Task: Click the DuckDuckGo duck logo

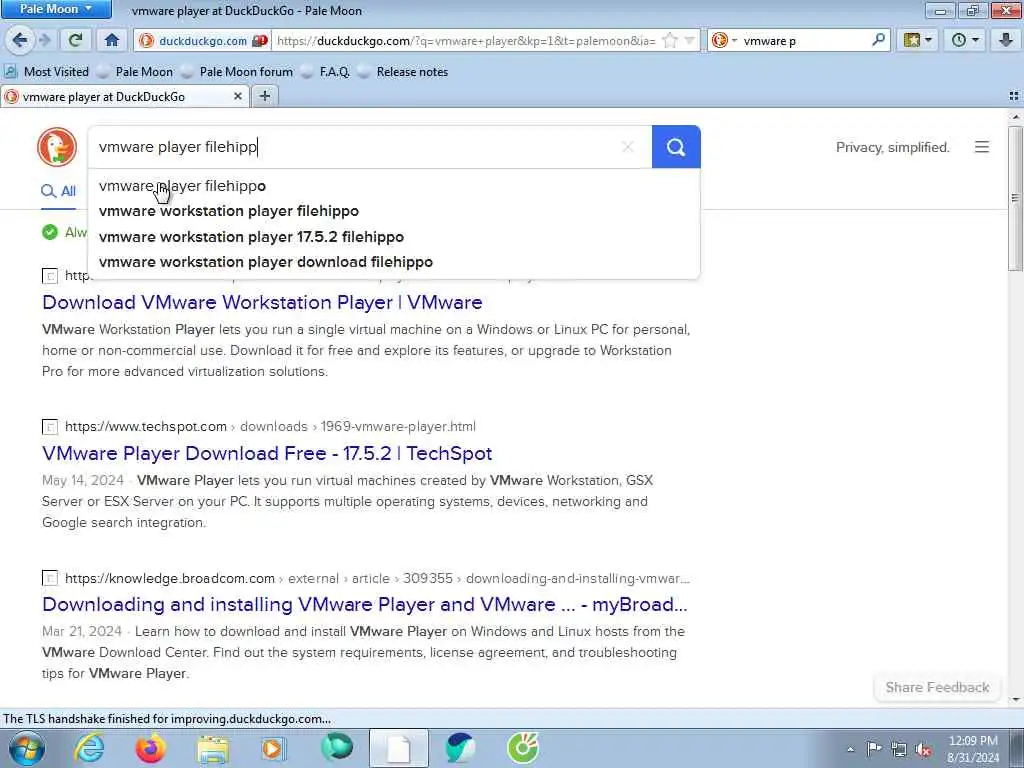Action: [57, 147]
